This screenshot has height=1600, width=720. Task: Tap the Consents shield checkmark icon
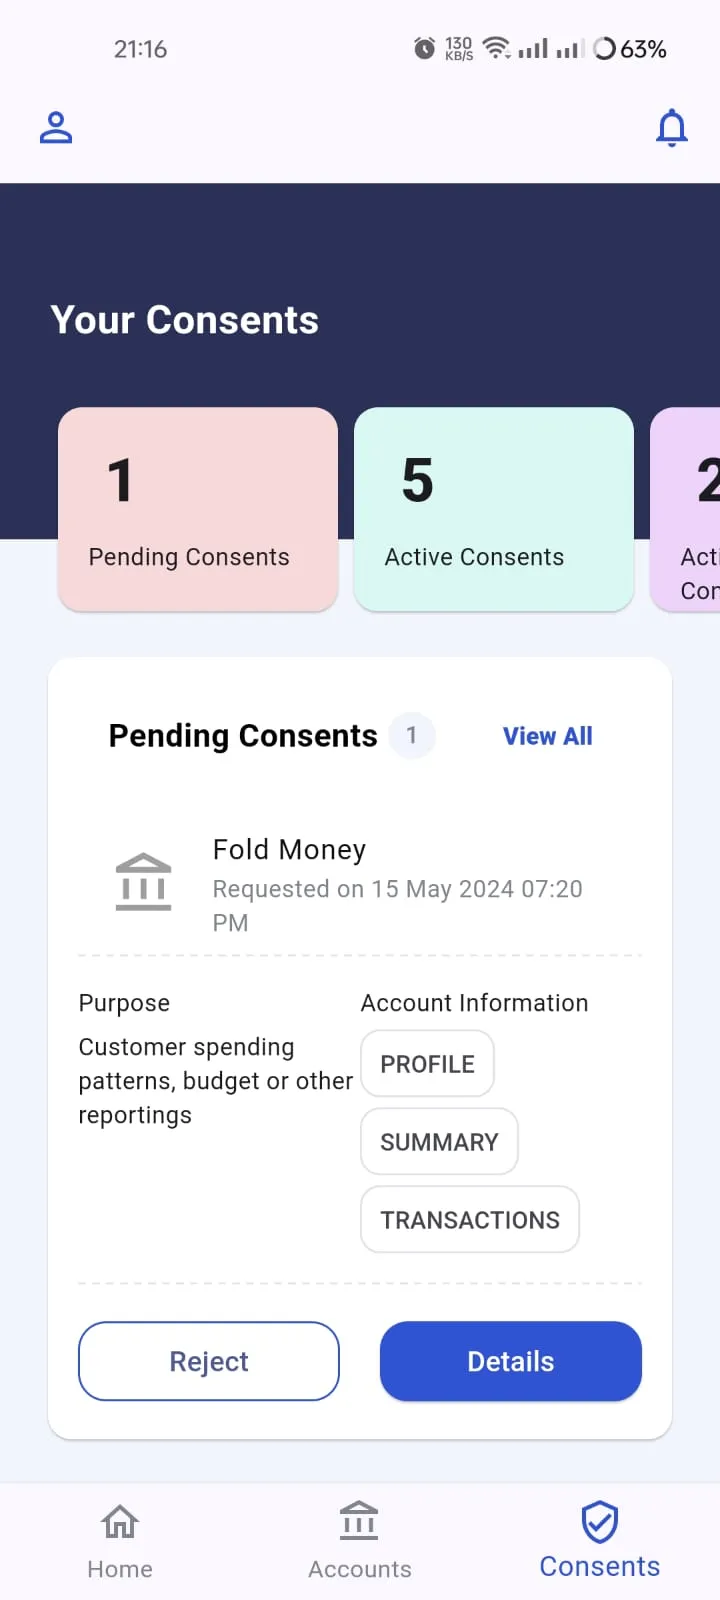(x=599, y=1523)
